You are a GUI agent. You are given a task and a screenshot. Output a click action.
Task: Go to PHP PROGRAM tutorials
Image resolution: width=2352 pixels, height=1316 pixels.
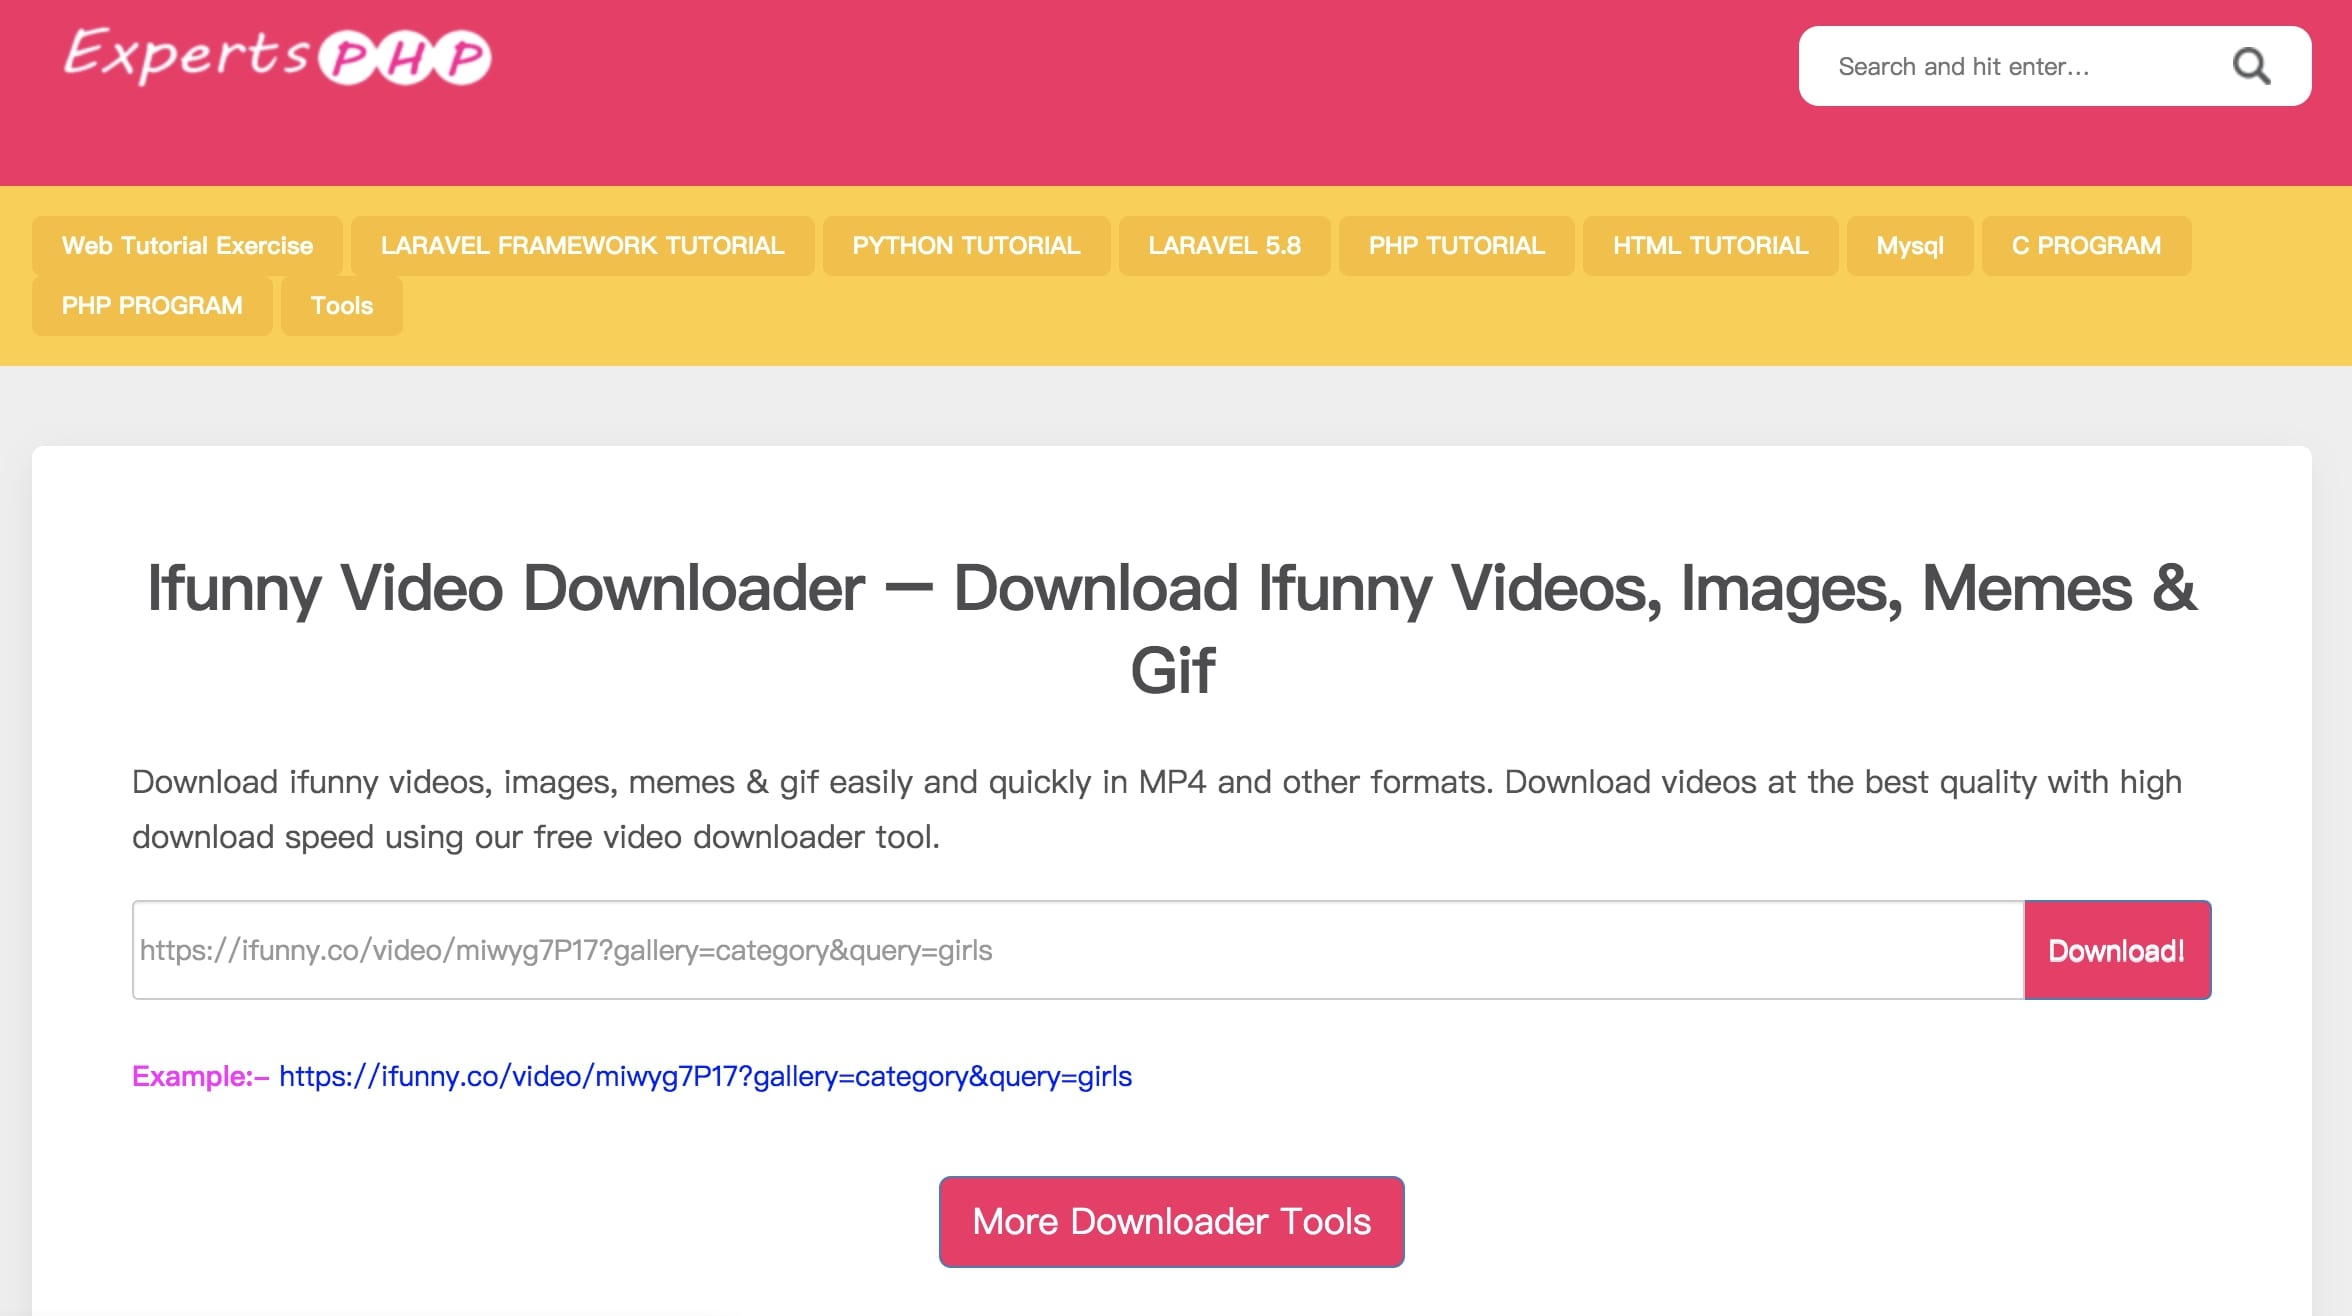click(x=151, y=305)
